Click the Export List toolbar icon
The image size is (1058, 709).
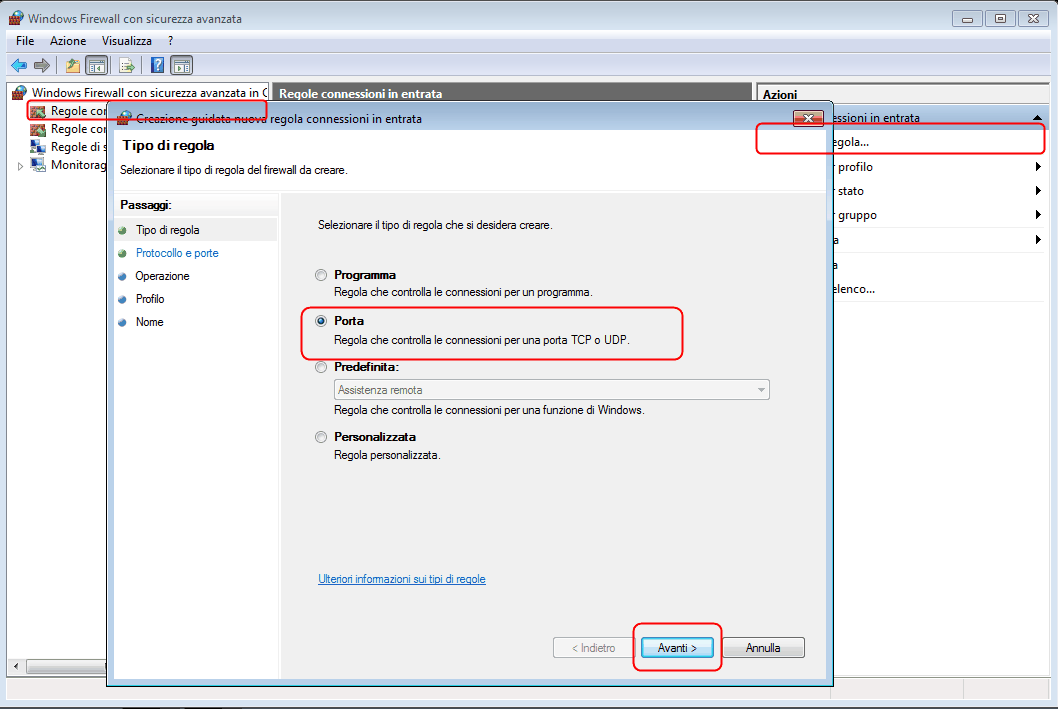coord(126,65)
